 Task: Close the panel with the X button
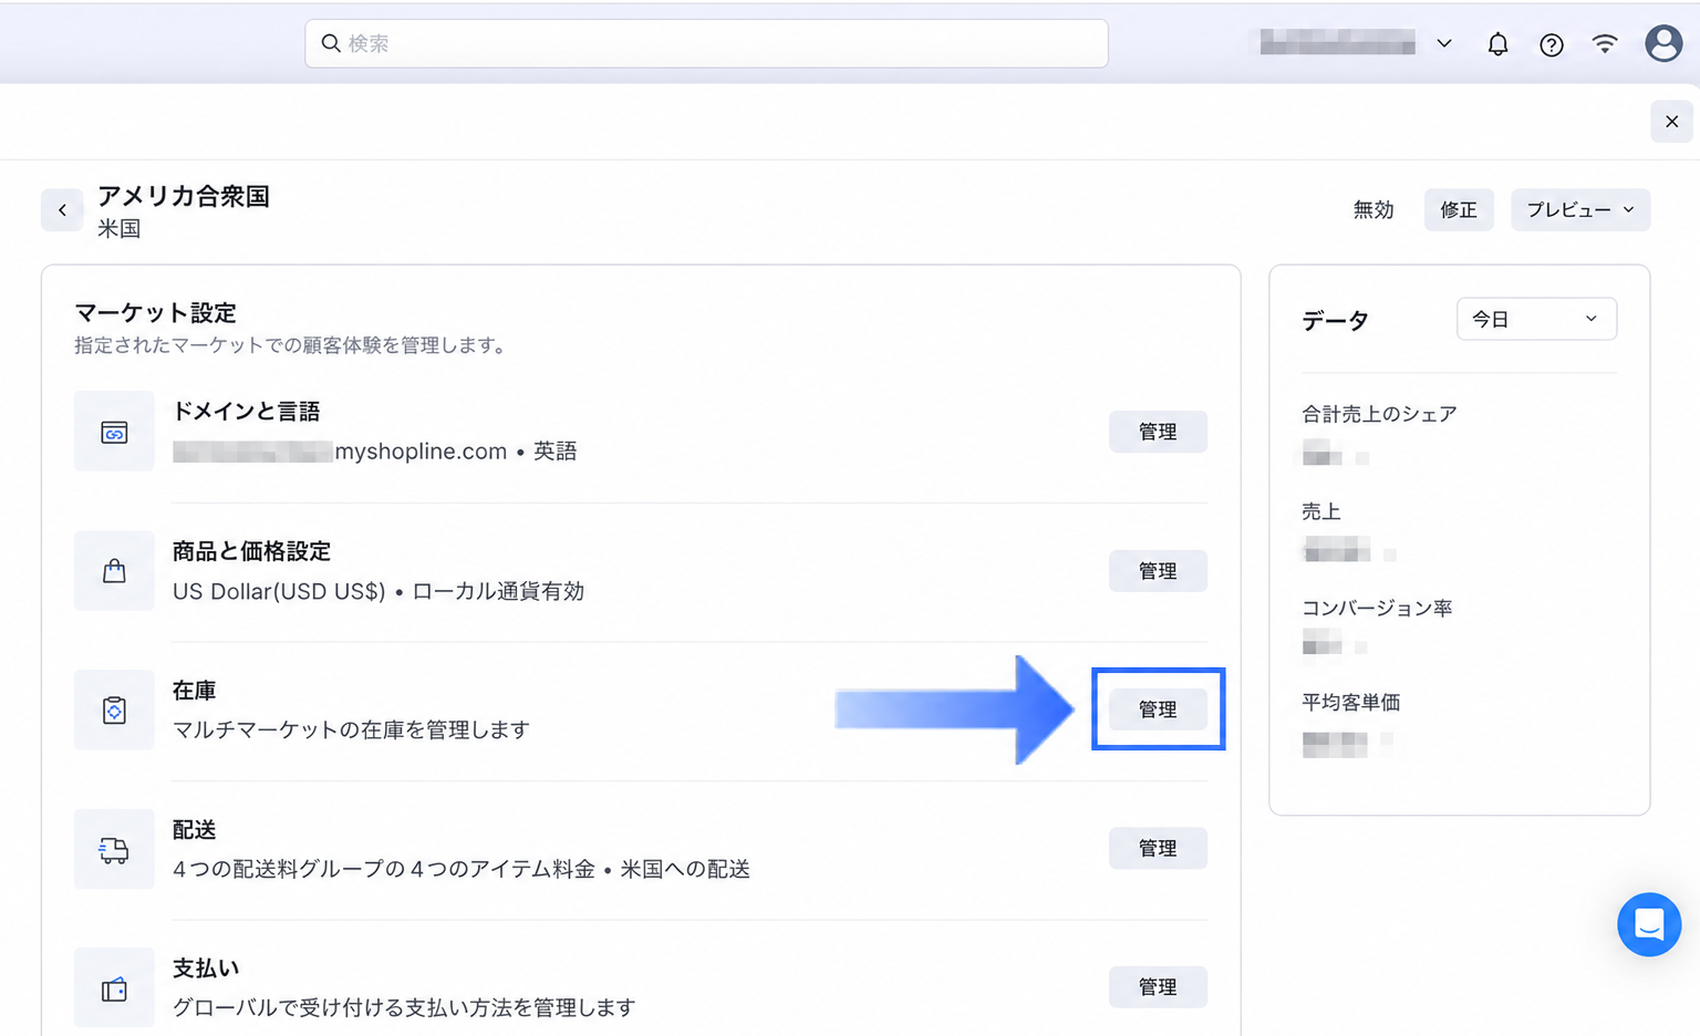click(1671, 122)
